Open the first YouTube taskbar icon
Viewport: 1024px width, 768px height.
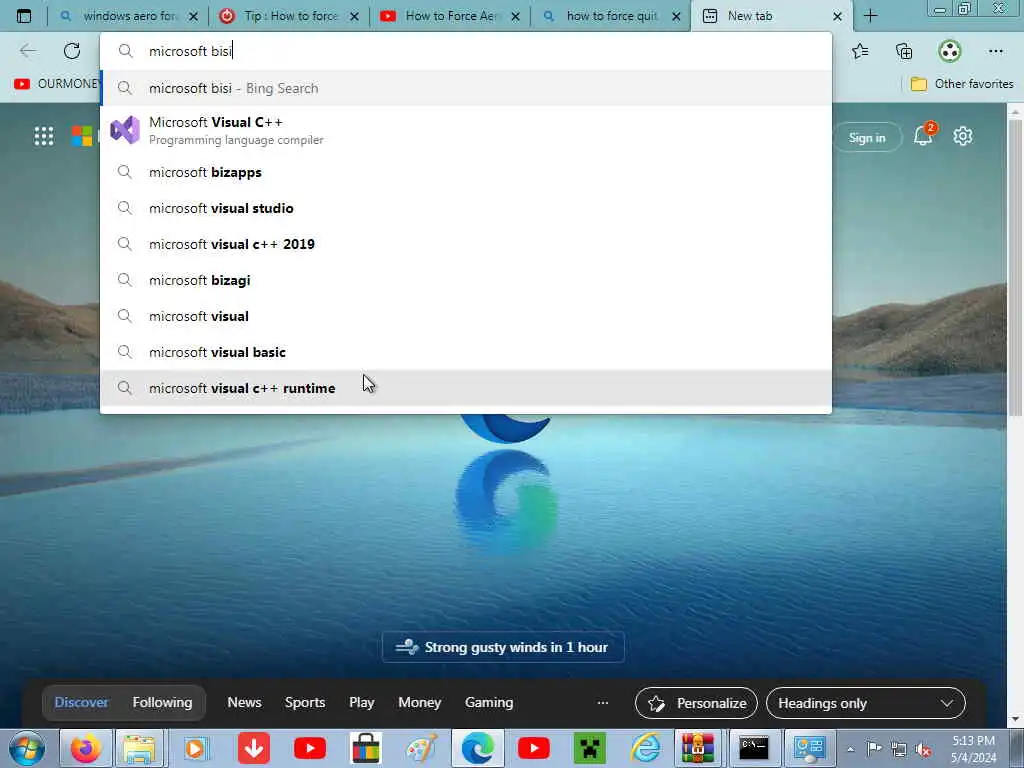[x=310, y=748]
